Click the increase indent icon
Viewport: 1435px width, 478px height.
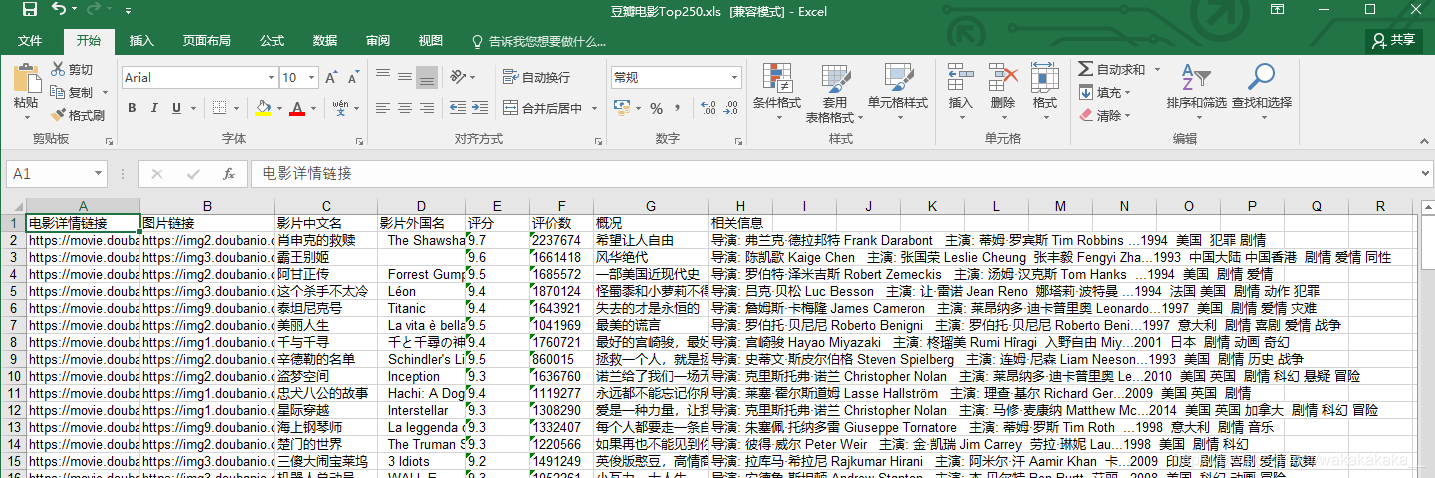tap(480, 108)
